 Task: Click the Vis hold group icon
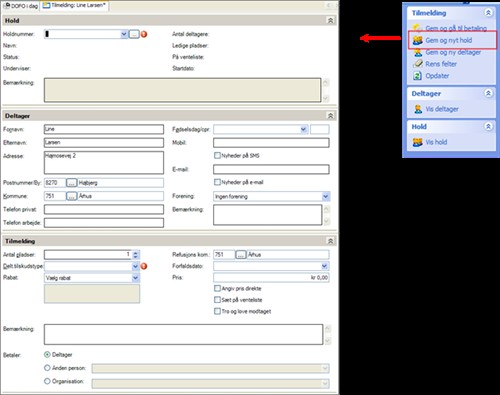(418, 142)
